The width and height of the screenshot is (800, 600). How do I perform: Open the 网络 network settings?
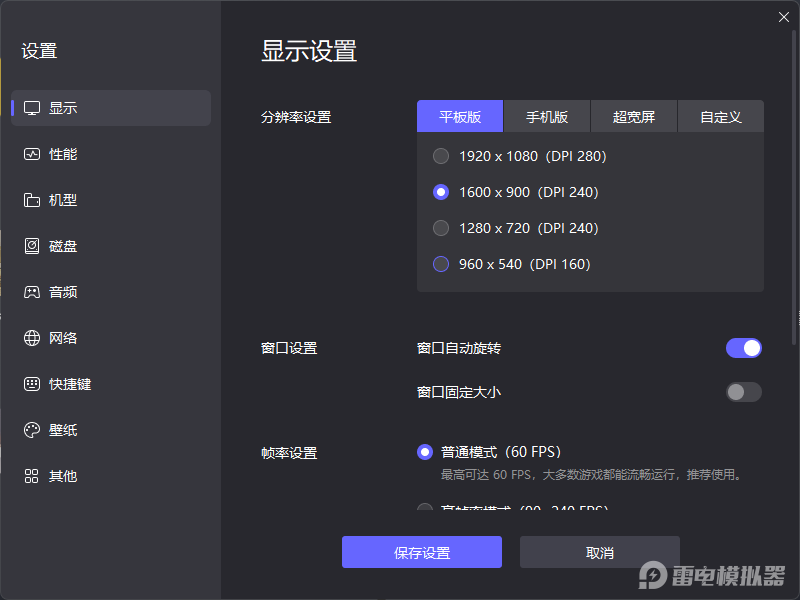(63, 338)
